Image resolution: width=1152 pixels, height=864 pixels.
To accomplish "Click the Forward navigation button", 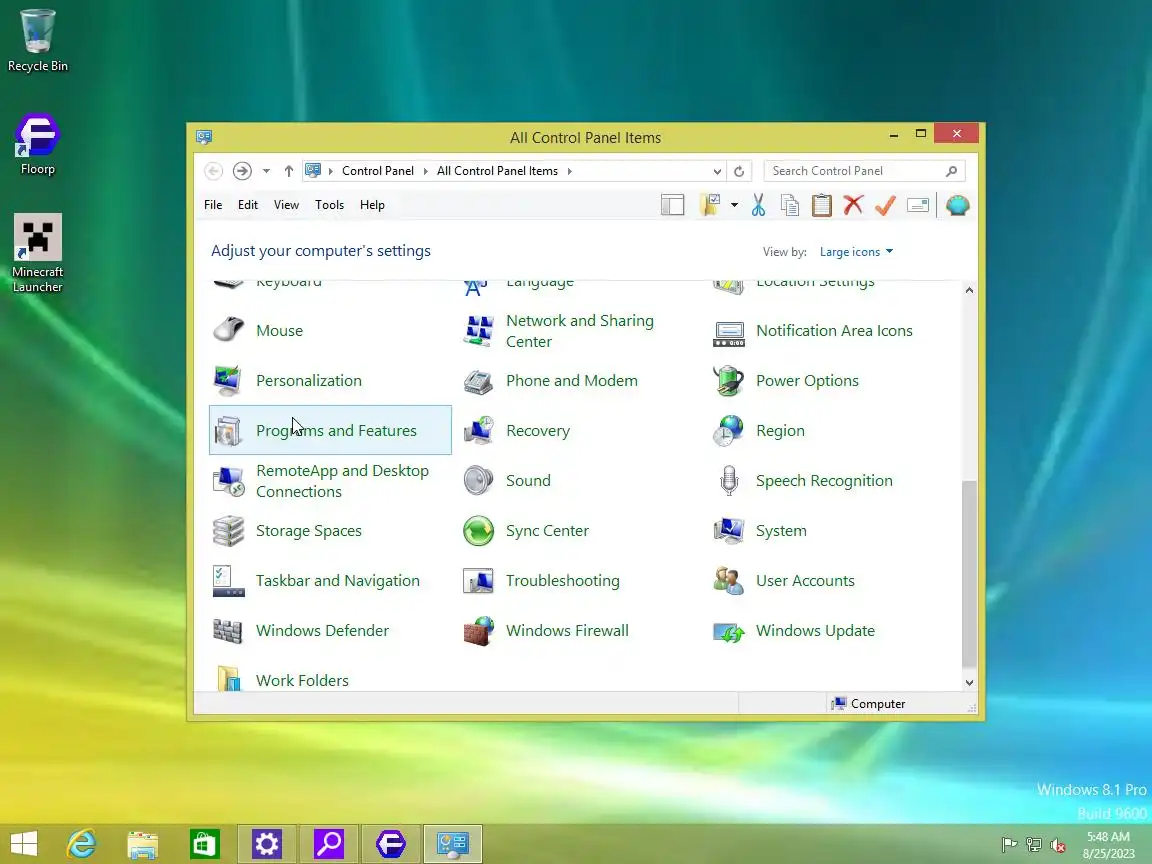I will point(242,171).
